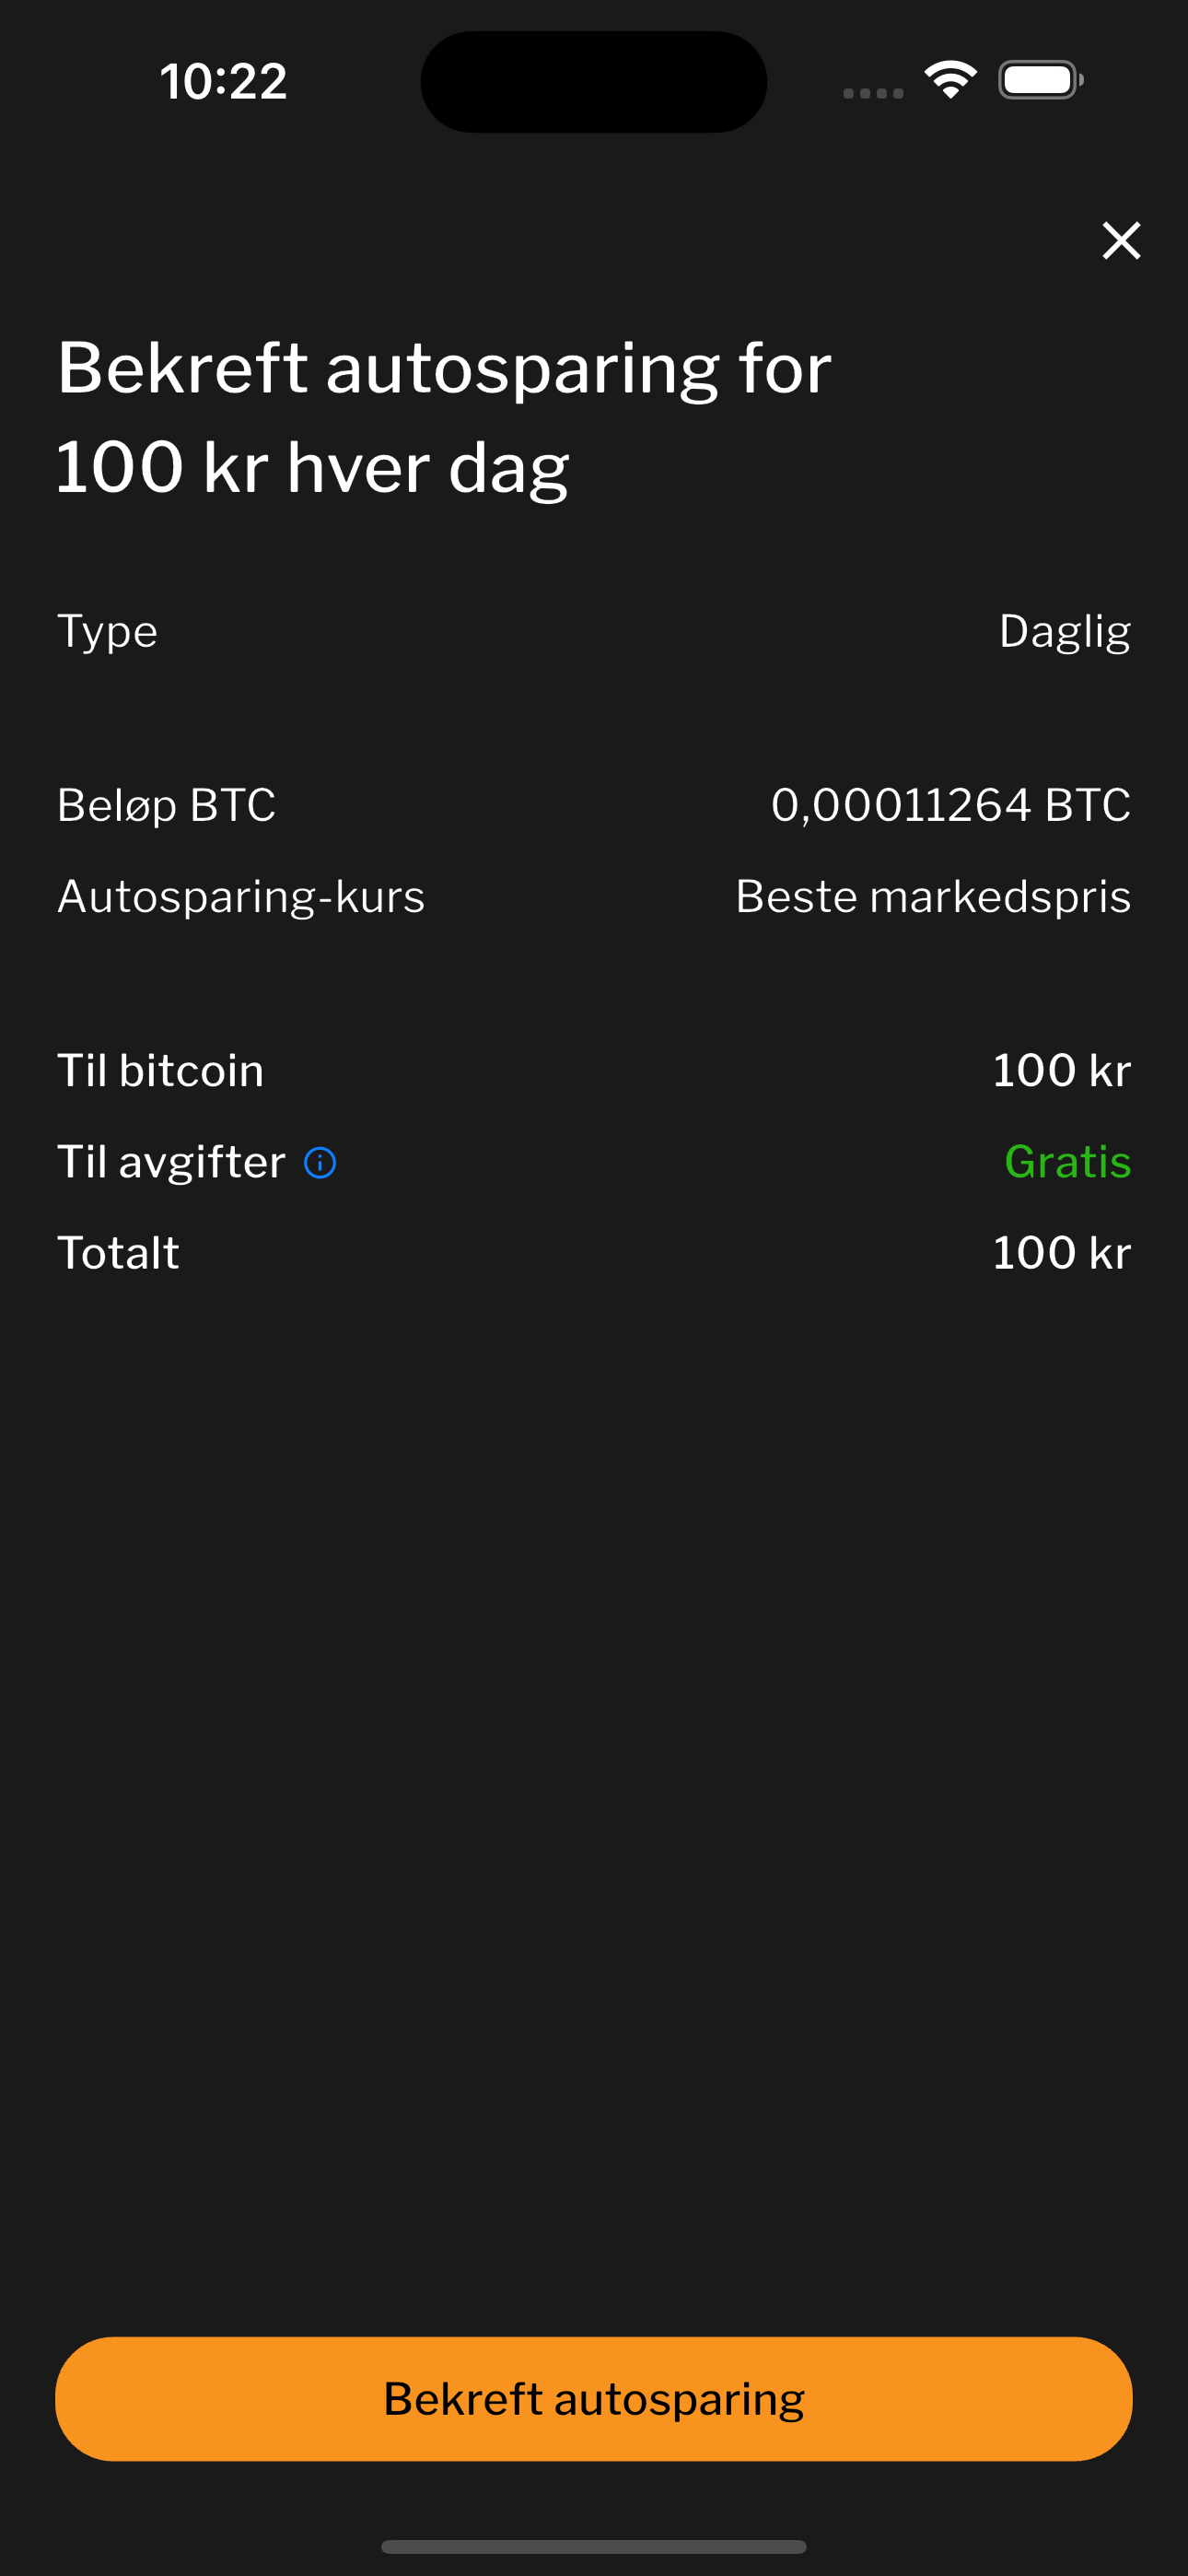Select the Beløp BTC label
This screenshot has width=1188, height=2576.
coord(166,805)
